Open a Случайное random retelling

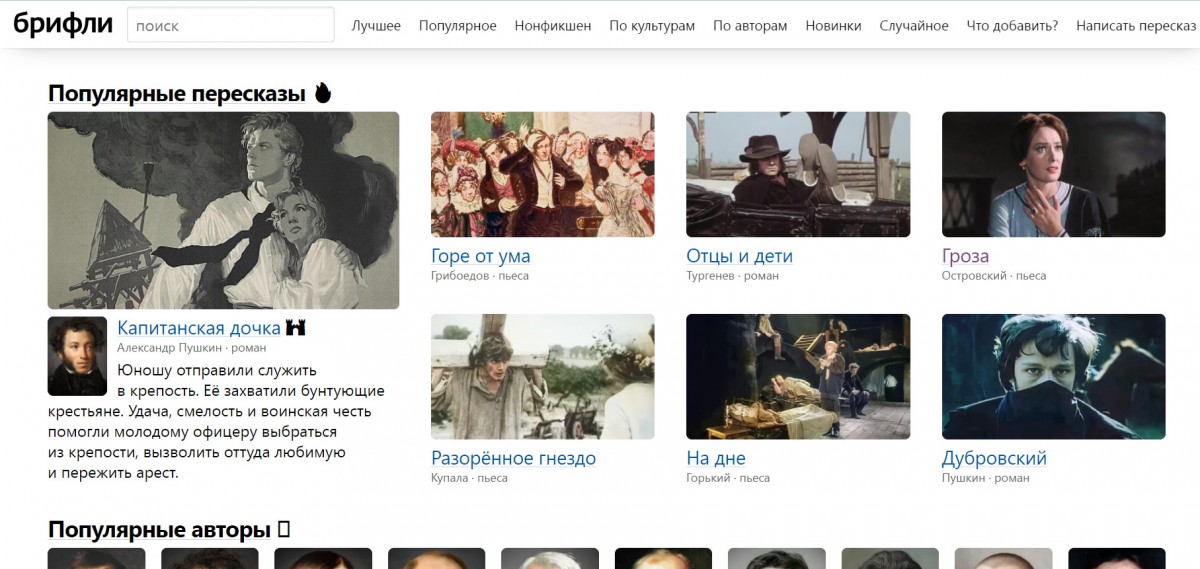point(914,26)
